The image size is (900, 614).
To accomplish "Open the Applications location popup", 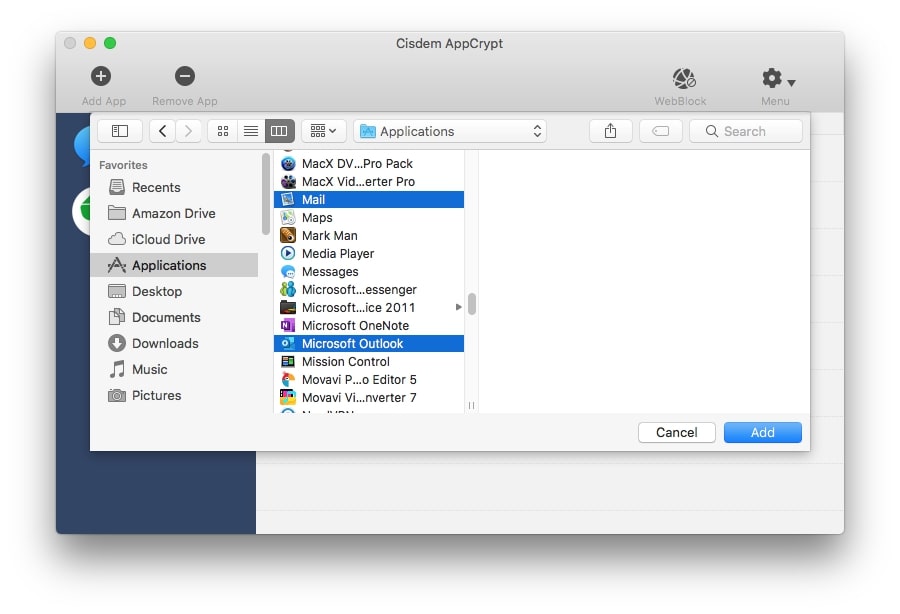I will tap(450, 131).
